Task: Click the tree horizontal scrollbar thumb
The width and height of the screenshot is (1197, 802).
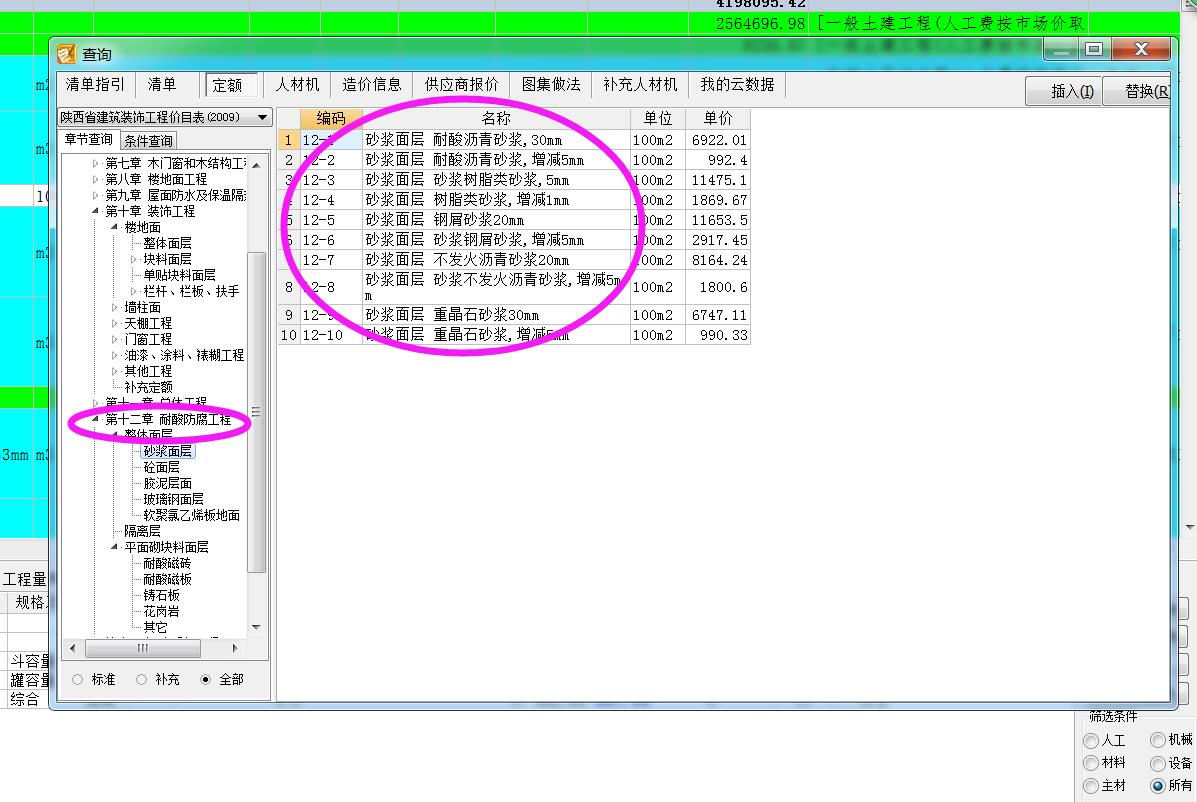Action: [143, 649]
